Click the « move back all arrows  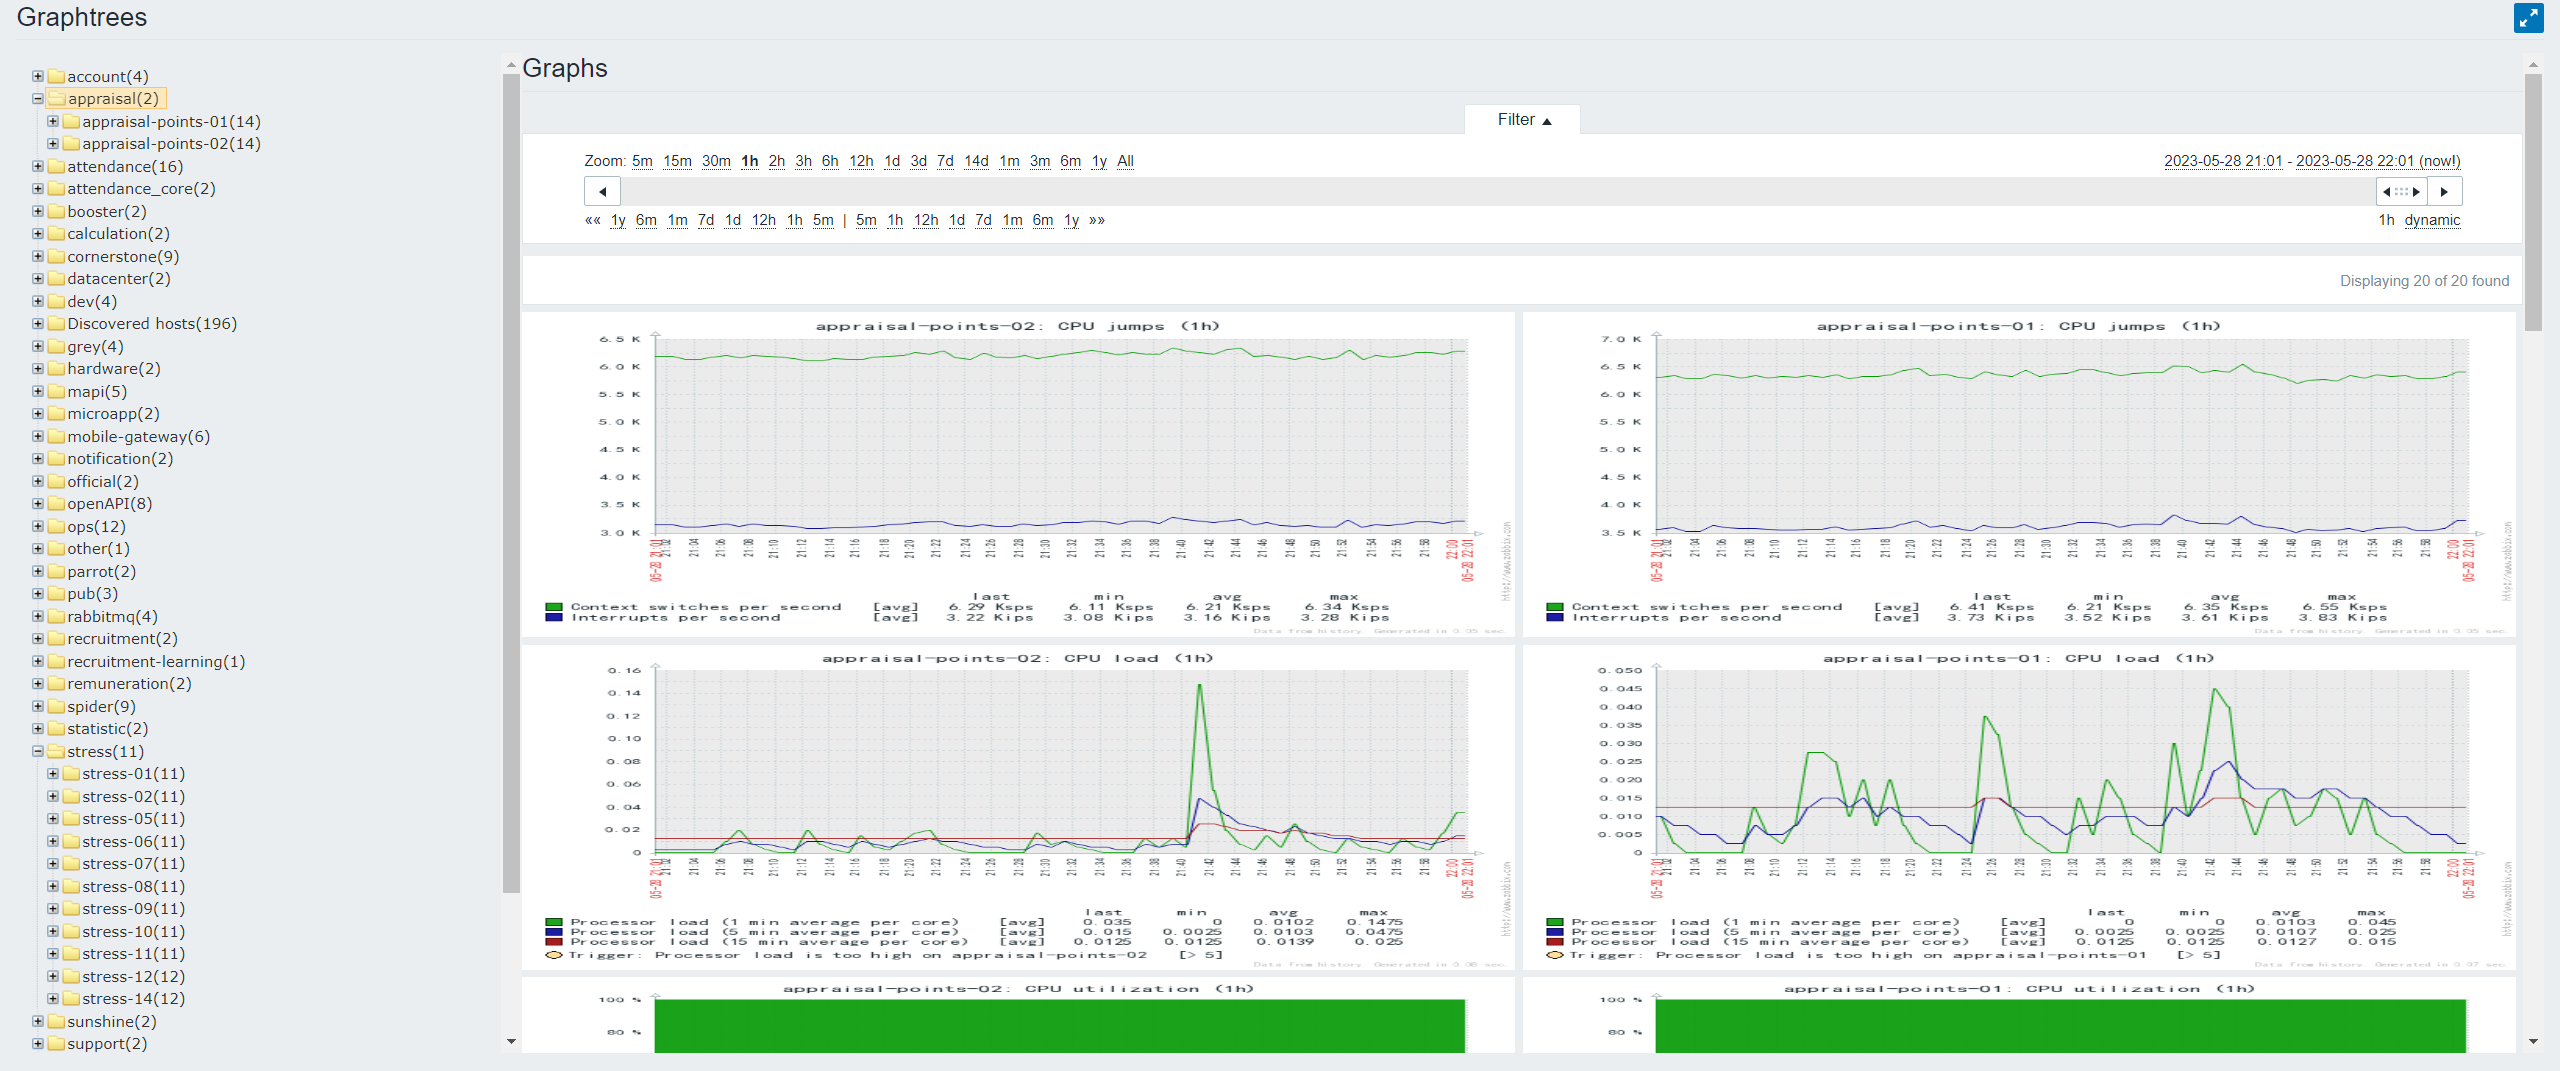(593, 220)
